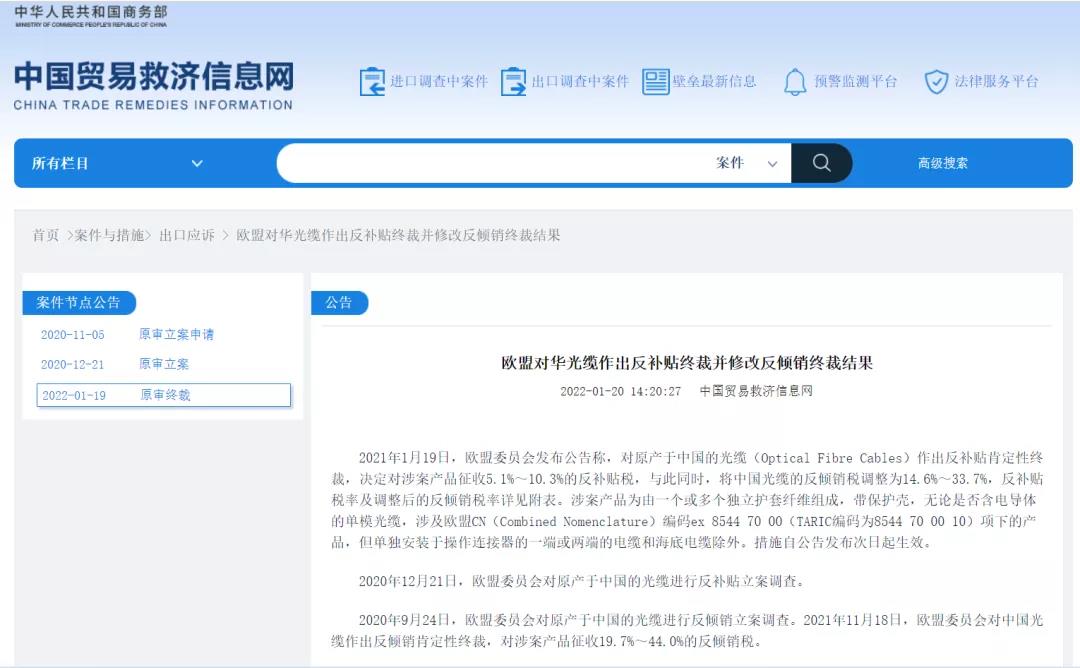
Task: Go to 首页 breadcrumb
Action: pyautogui.click(x=45, y=236)
